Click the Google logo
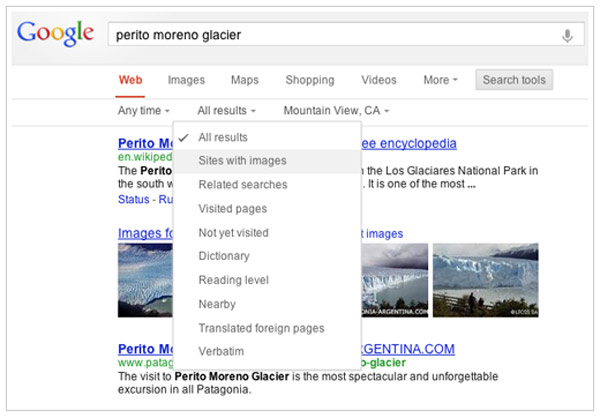The image size is (600, 418). (55, 34)
